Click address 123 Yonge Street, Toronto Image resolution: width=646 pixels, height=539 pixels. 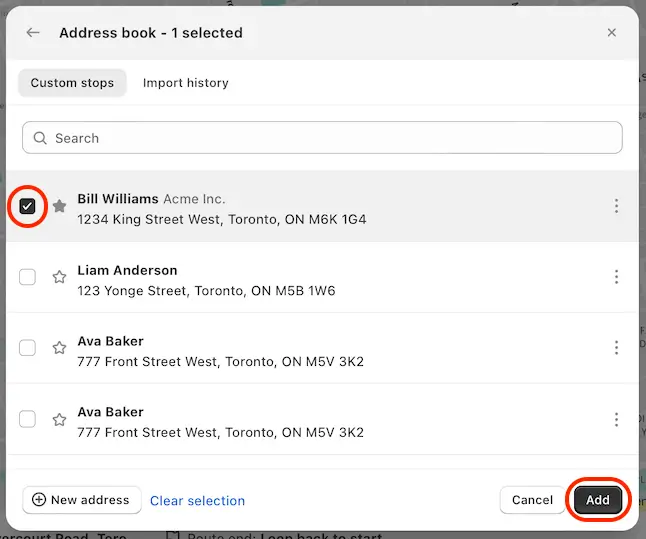[206, 291]
